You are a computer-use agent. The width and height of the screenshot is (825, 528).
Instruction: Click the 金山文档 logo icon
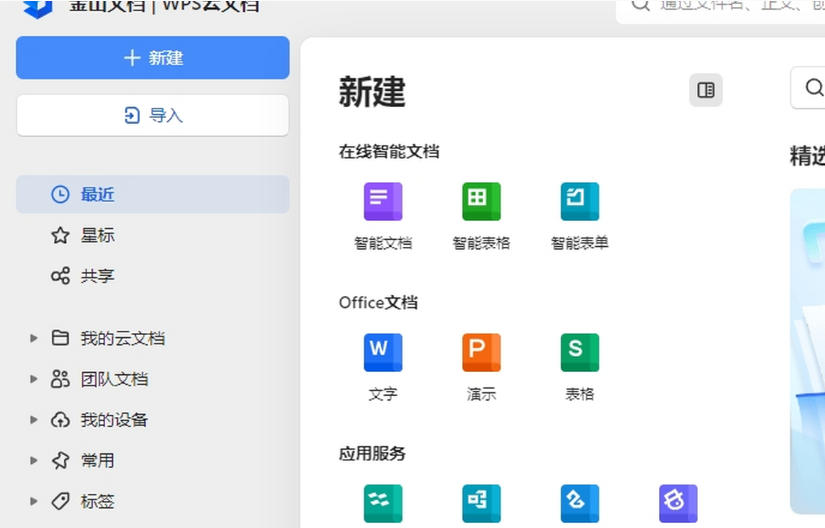coord(38,7)
